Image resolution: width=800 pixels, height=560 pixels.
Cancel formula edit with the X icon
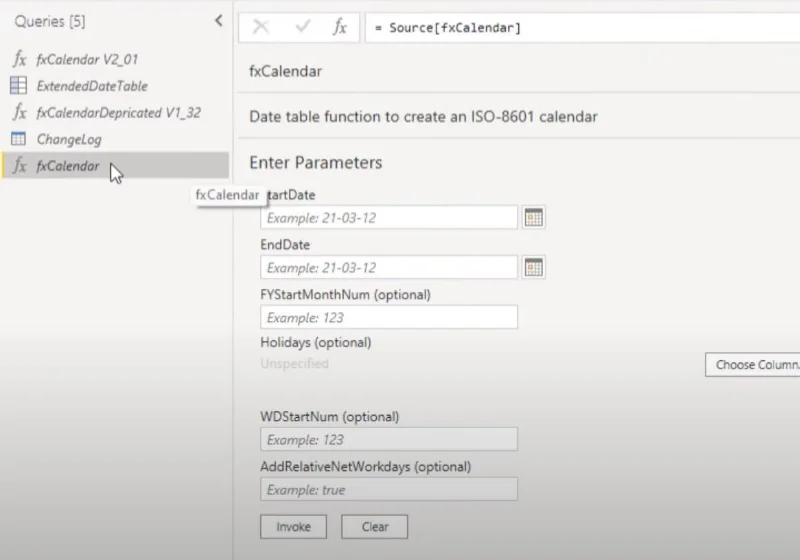pos(261,27)
